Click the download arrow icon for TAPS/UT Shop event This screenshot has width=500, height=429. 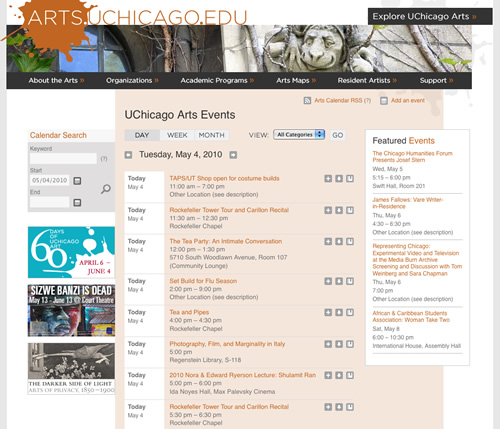pyautogui.click(x=339, y=179)
